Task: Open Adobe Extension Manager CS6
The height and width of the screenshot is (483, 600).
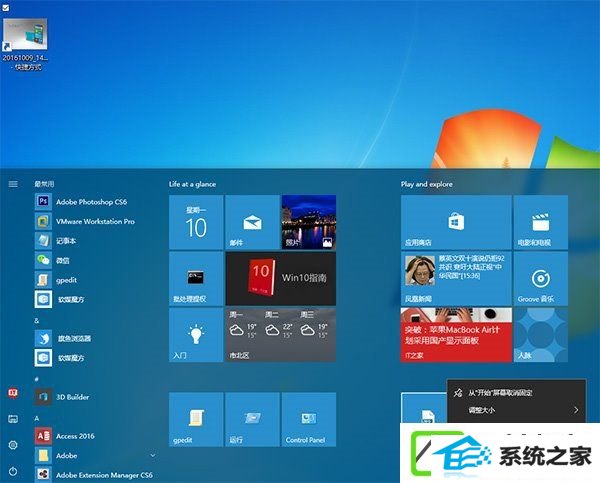Action: click(92, 475)
